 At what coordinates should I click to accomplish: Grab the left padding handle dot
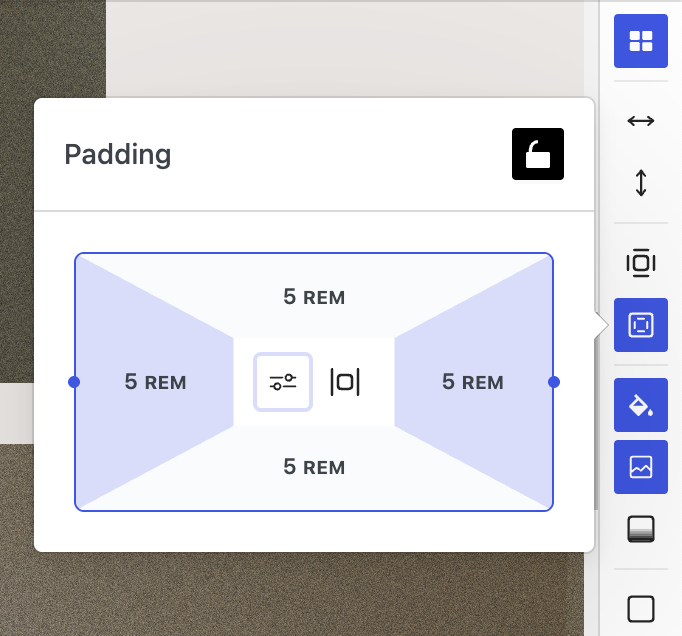[74, 382]
